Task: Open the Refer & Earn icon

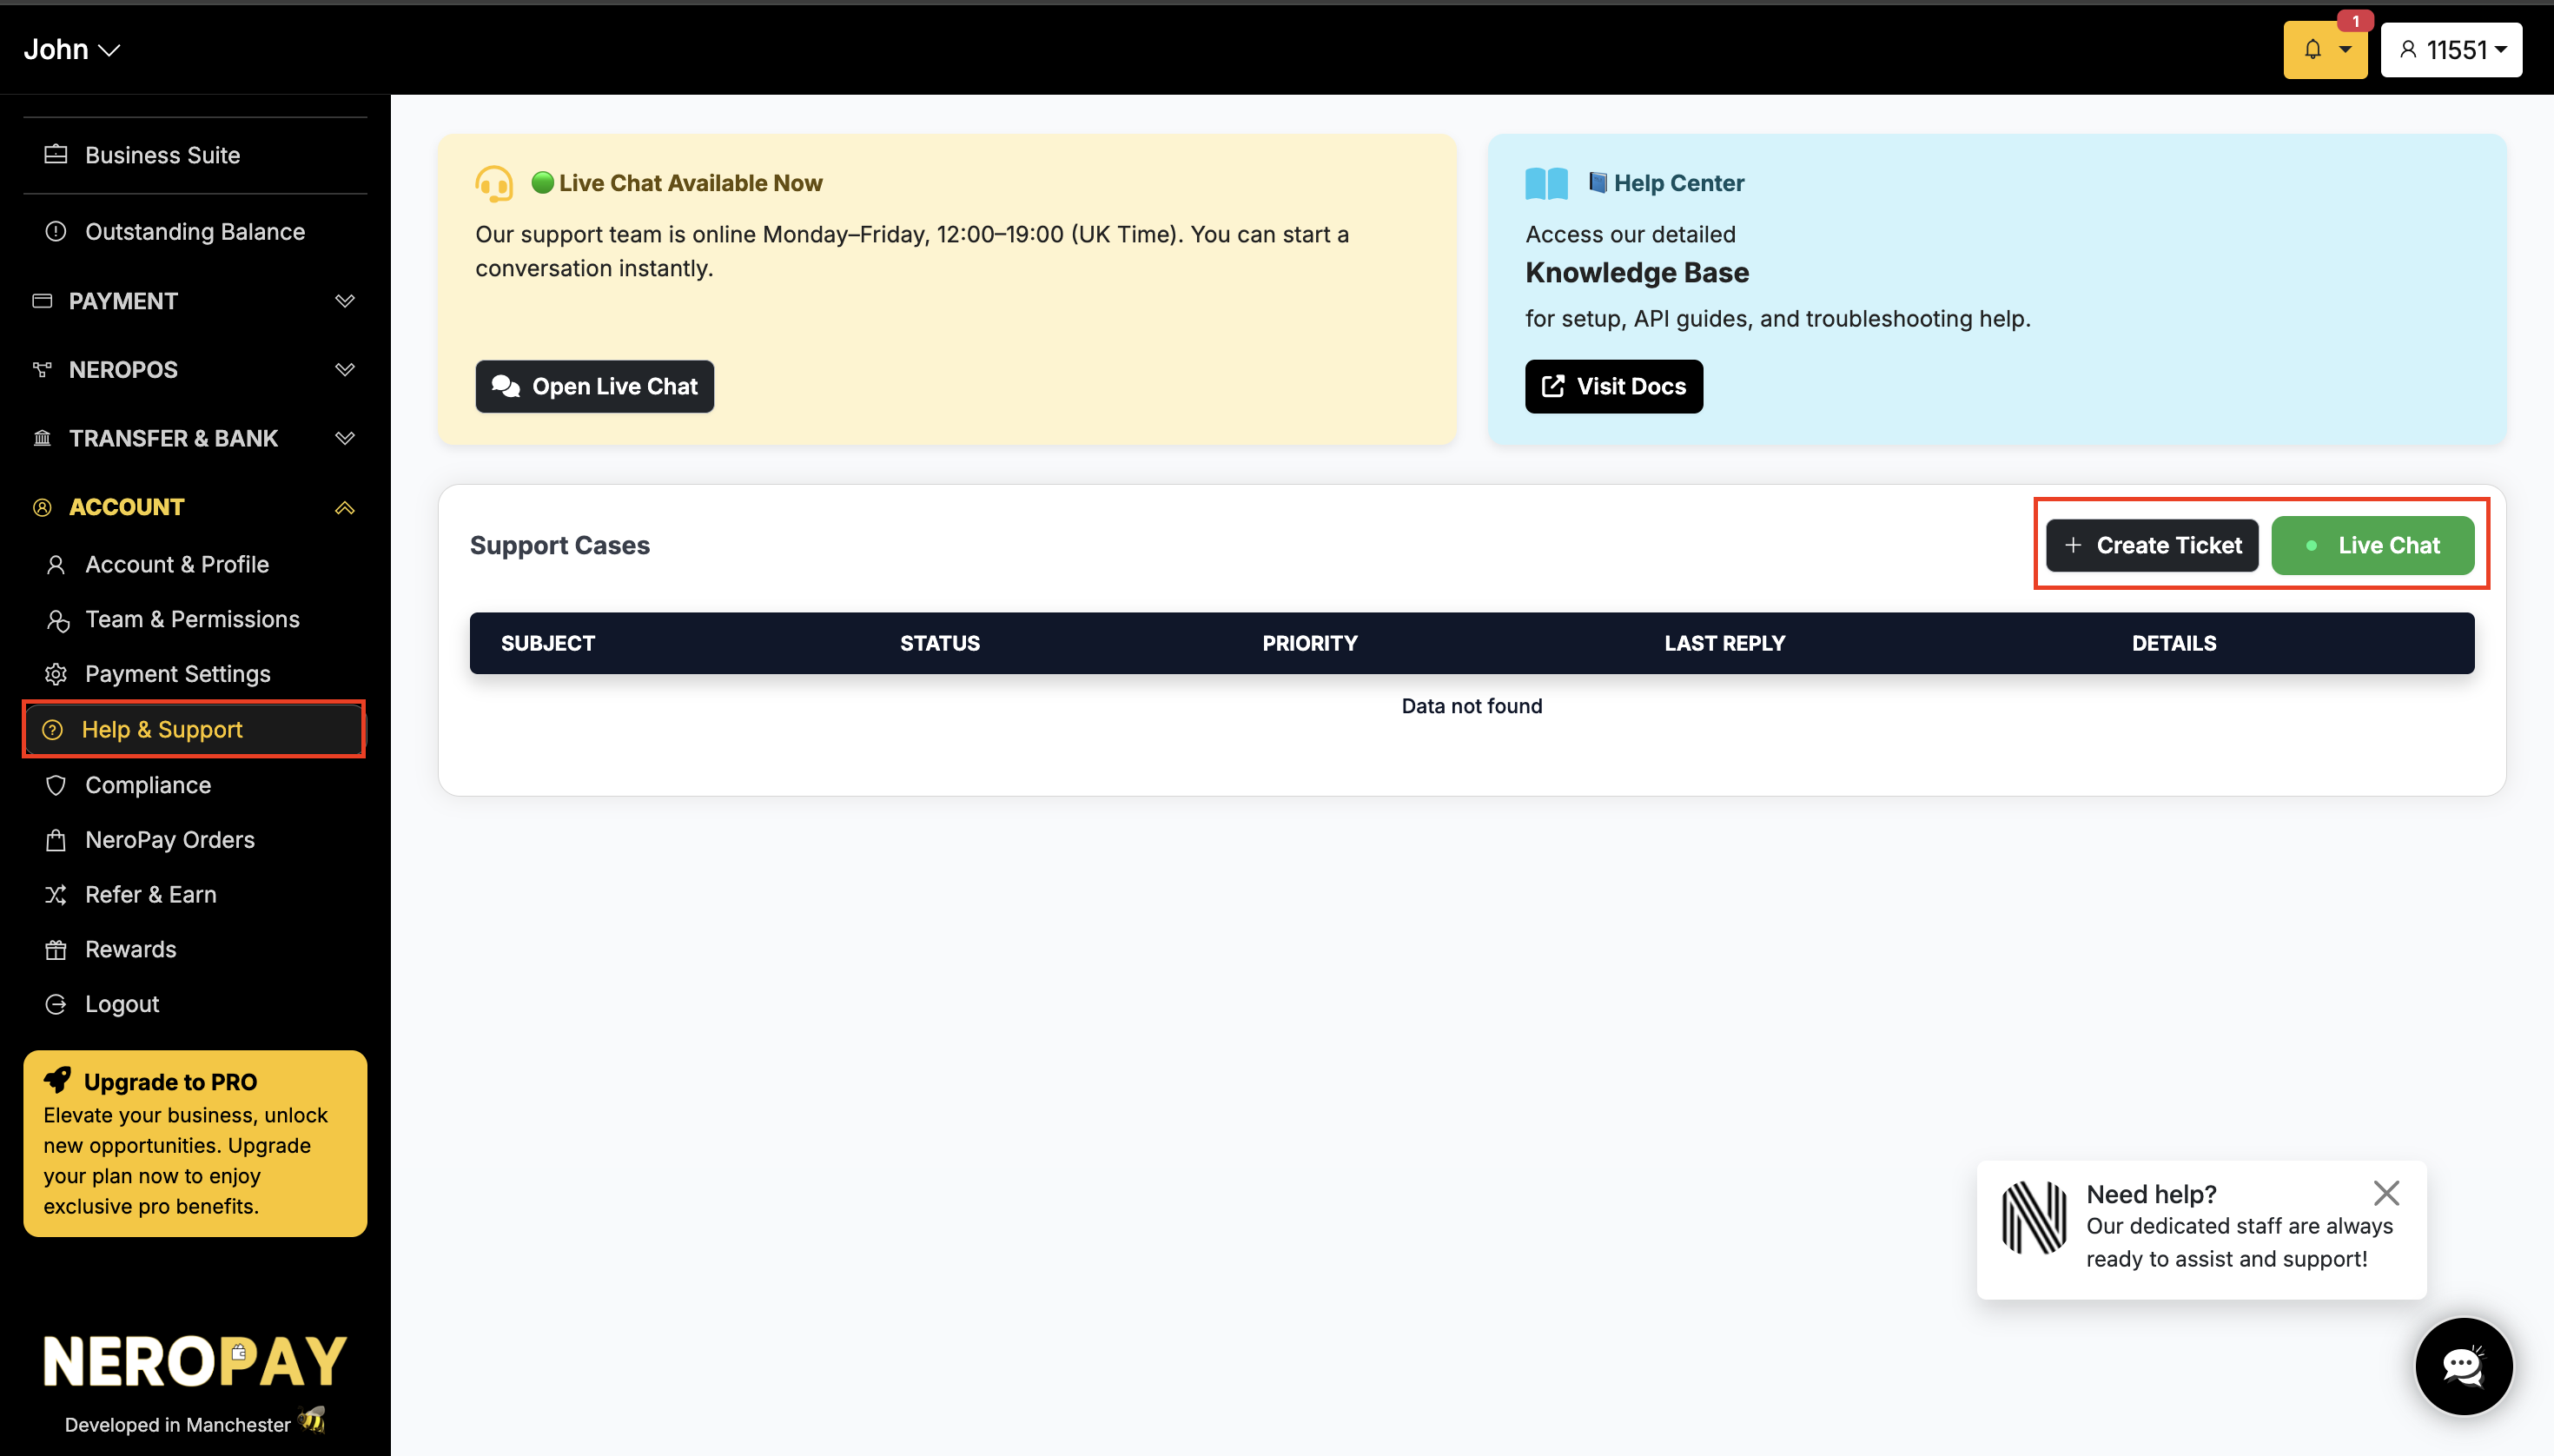Action: coord(57,894)
